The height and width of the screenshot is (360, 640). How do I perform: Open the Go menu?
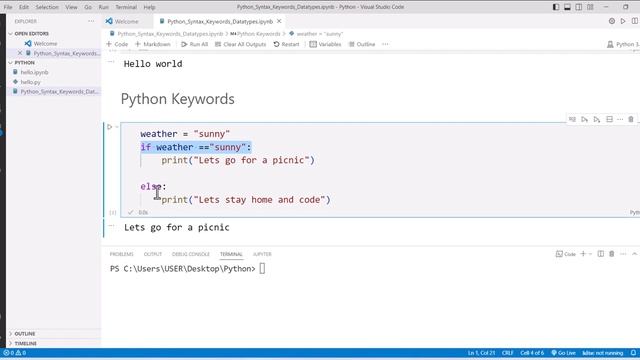(x=88, y=7)
